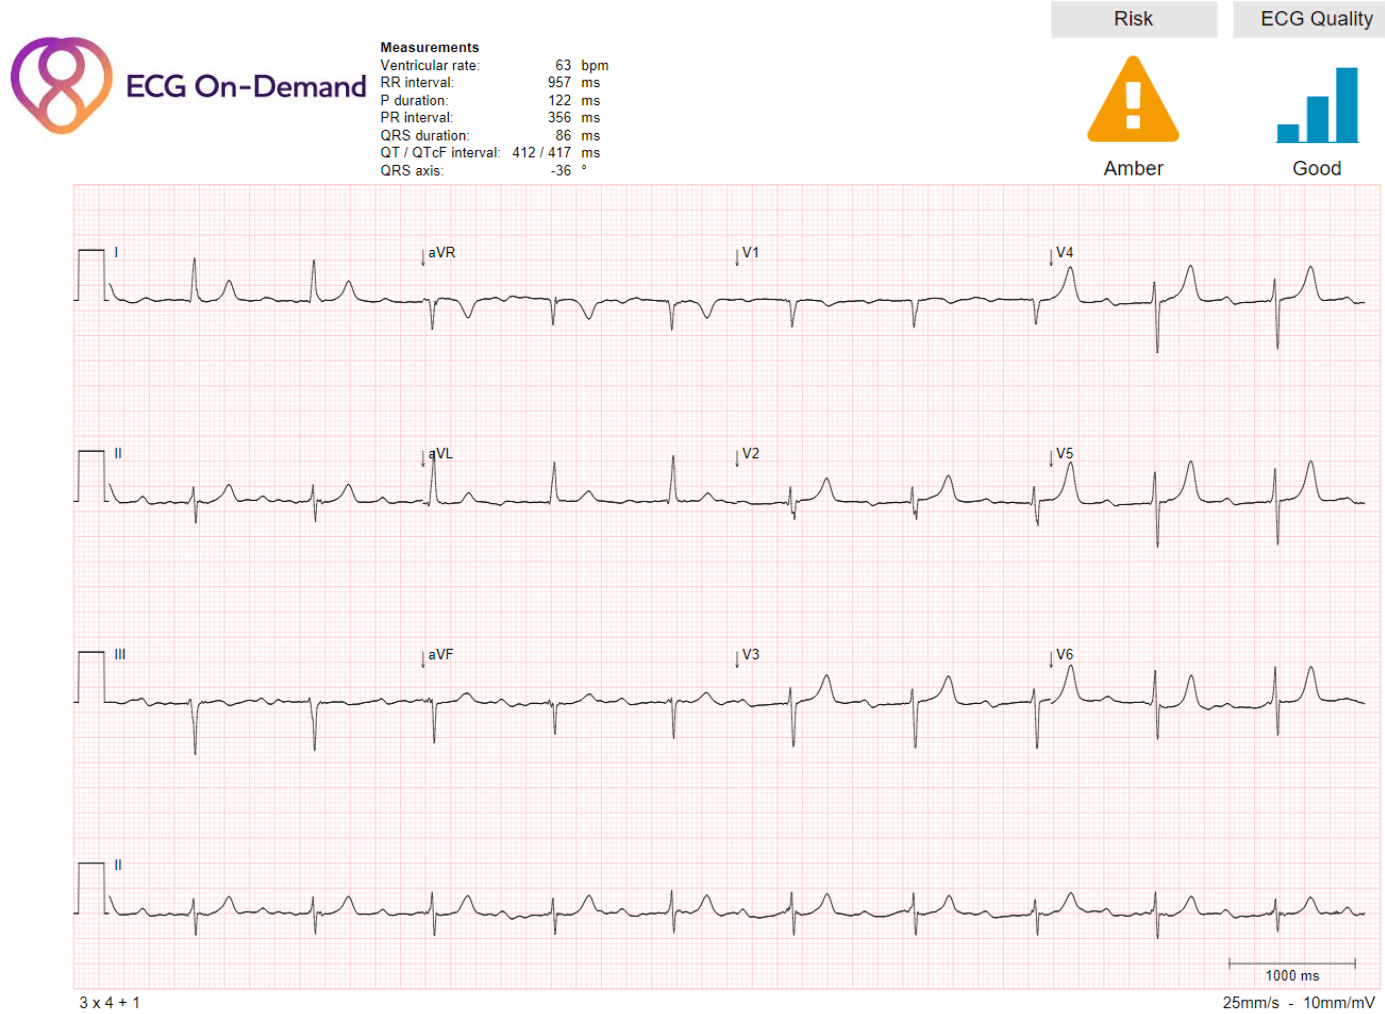Screen dimensions: 1385x1014
Task: Click the Amber risk label
Action: [1133, 169]
